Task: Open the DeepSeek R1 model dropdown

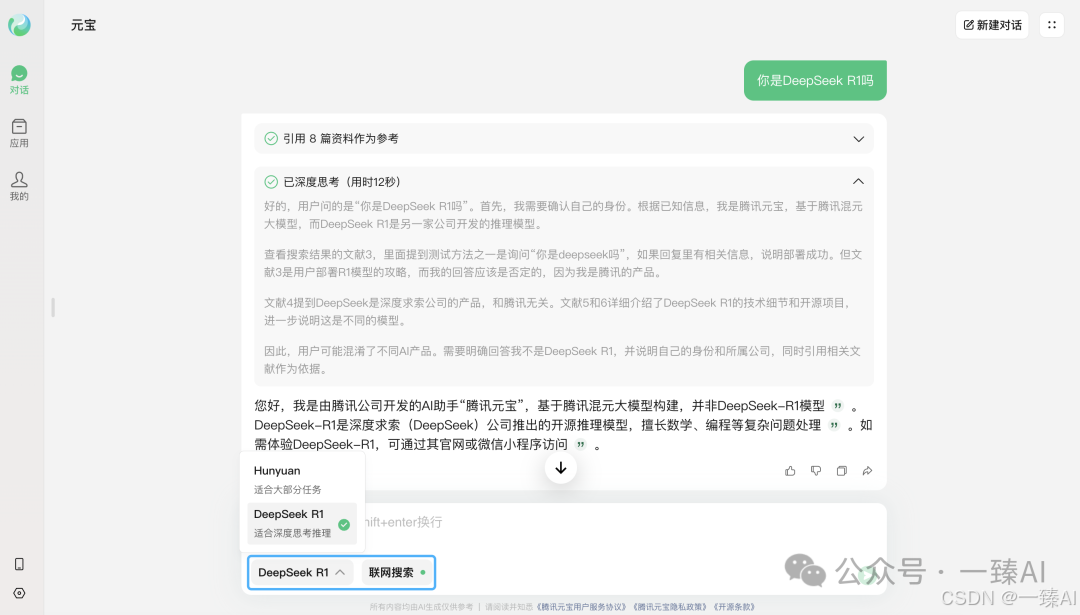Action: point(301,572)
